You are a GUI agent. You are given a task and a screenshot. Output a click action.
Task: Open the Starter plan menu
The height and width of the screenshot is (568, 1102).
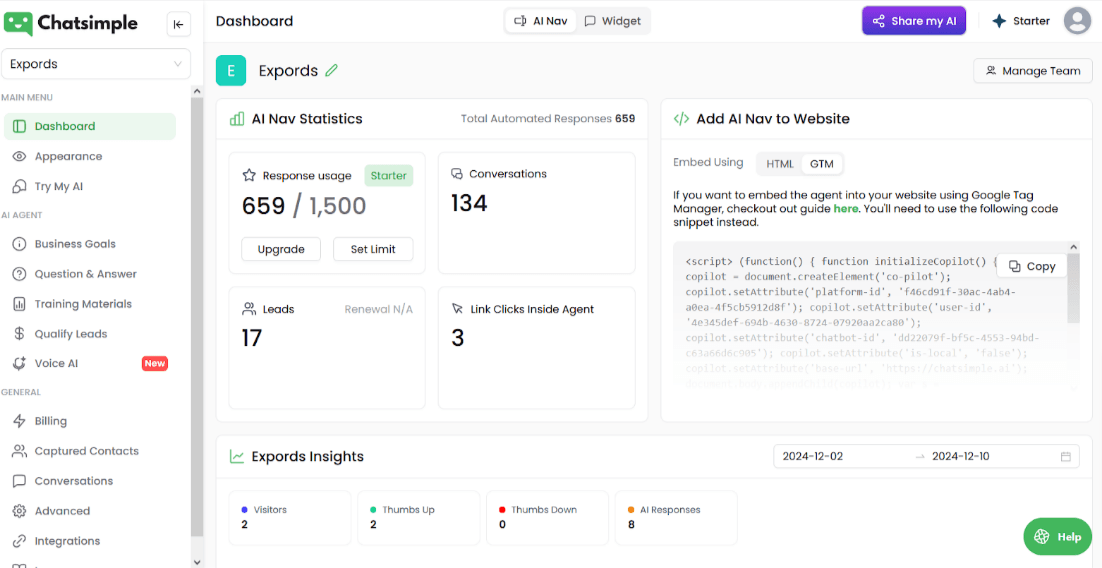point(1019,21)
